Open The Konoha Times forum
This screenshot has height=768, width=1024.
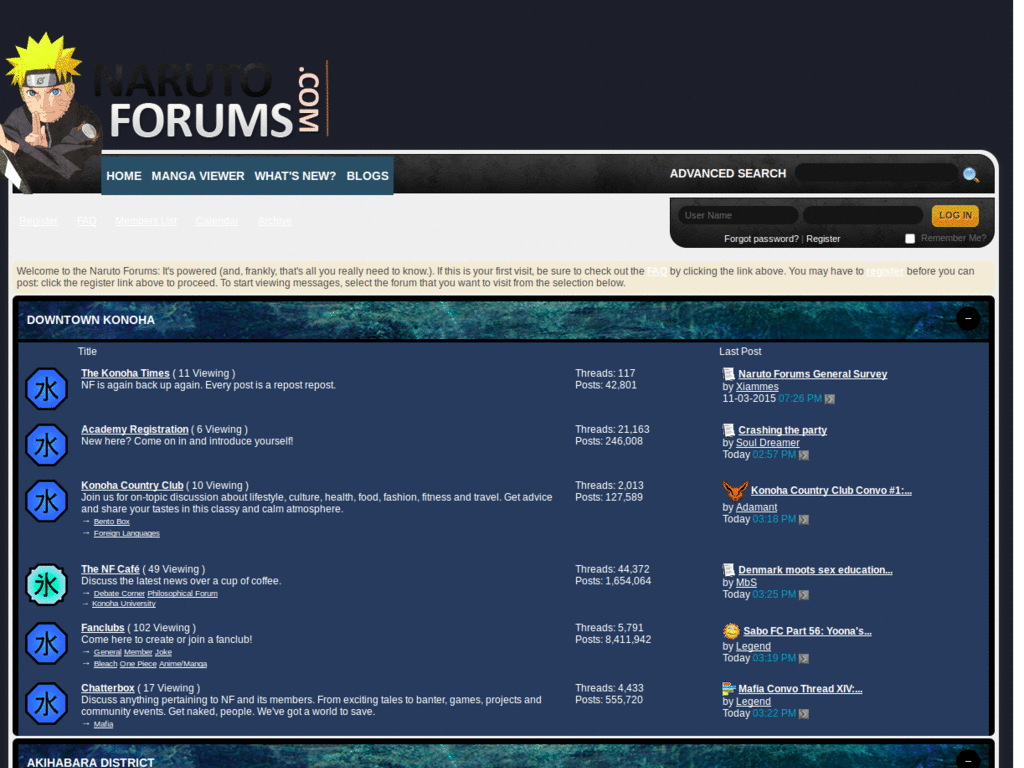point(125,374)
